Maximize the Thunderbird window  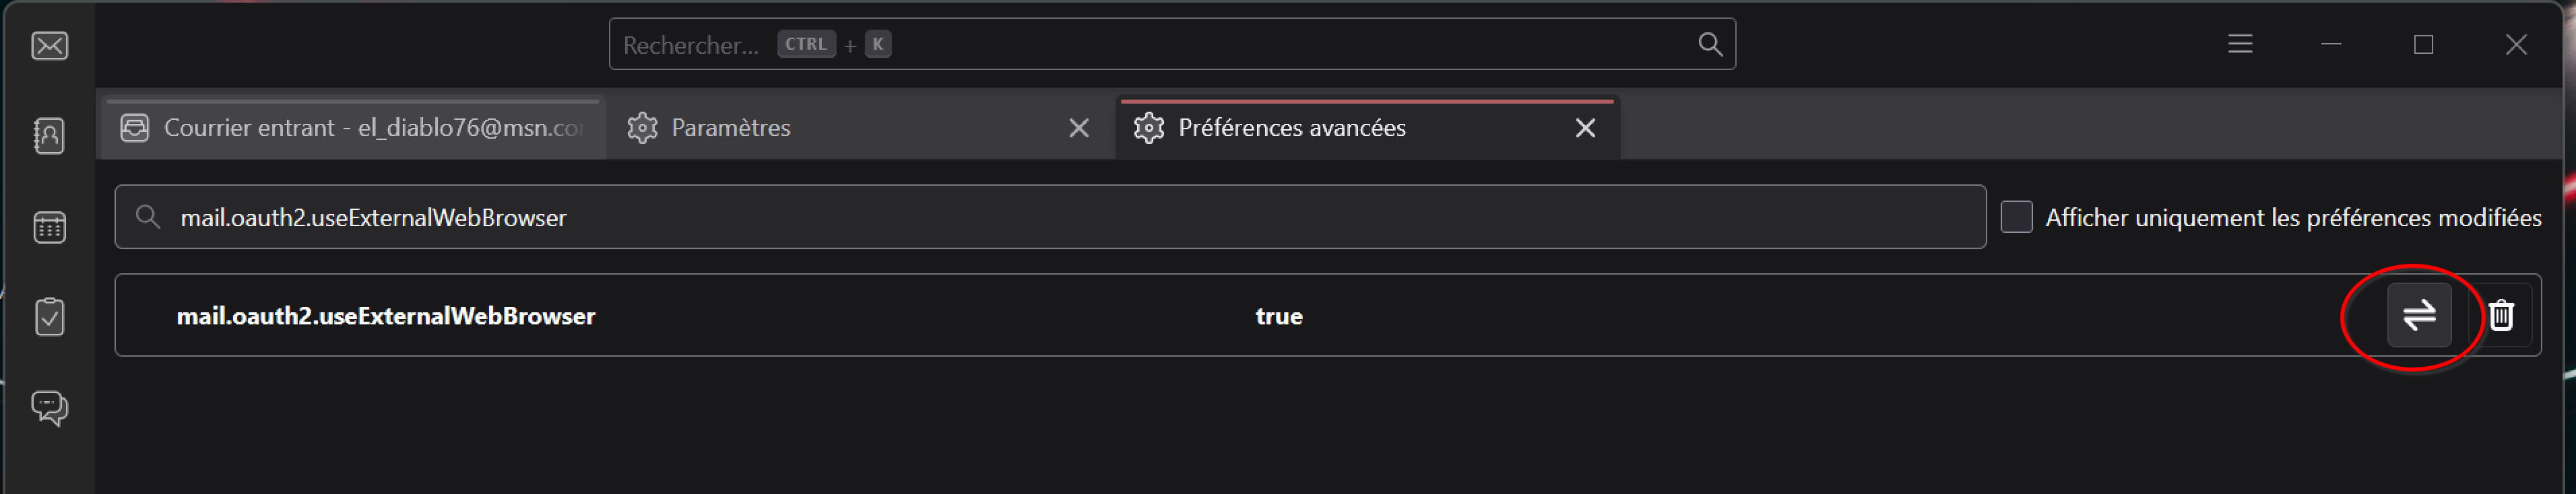click(2423, 45)
